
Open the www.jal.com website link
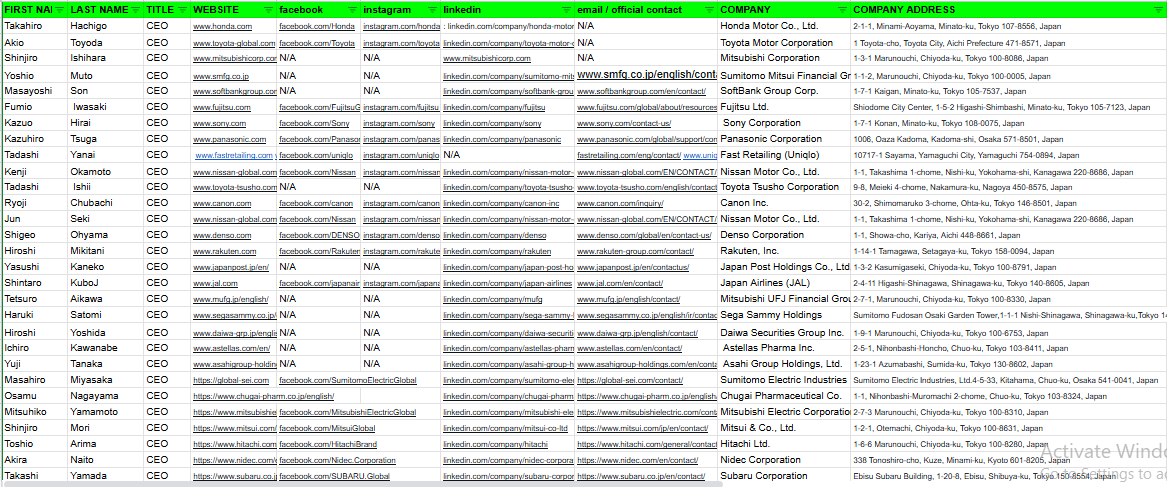click(215, 284)
